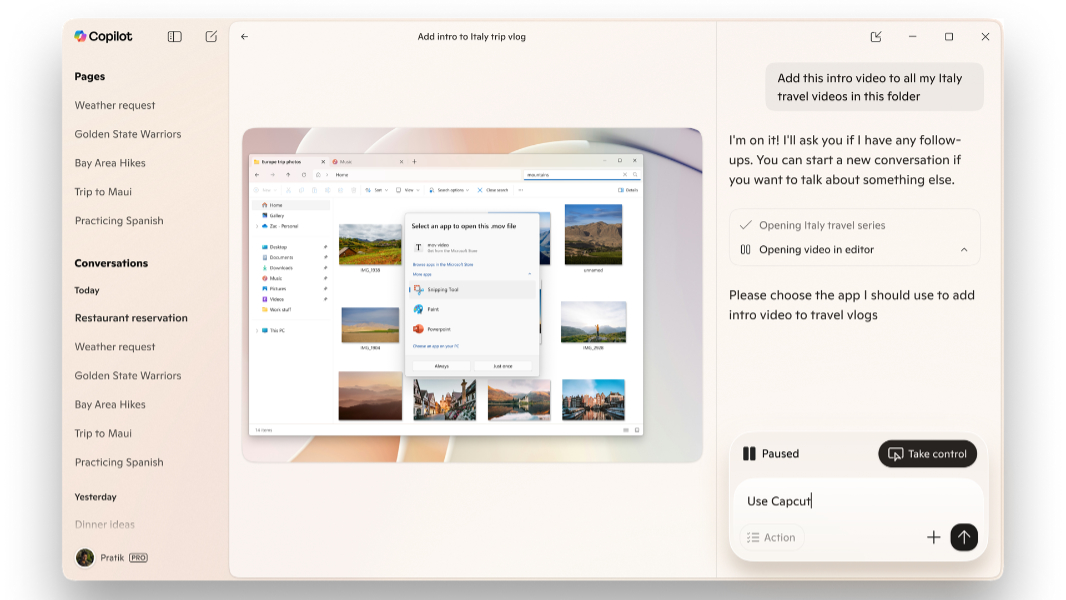The height and width of the screenshot is (600, 1066).
Task: Add an attachment with the plus icon
Action: click(x=933, y=537)
